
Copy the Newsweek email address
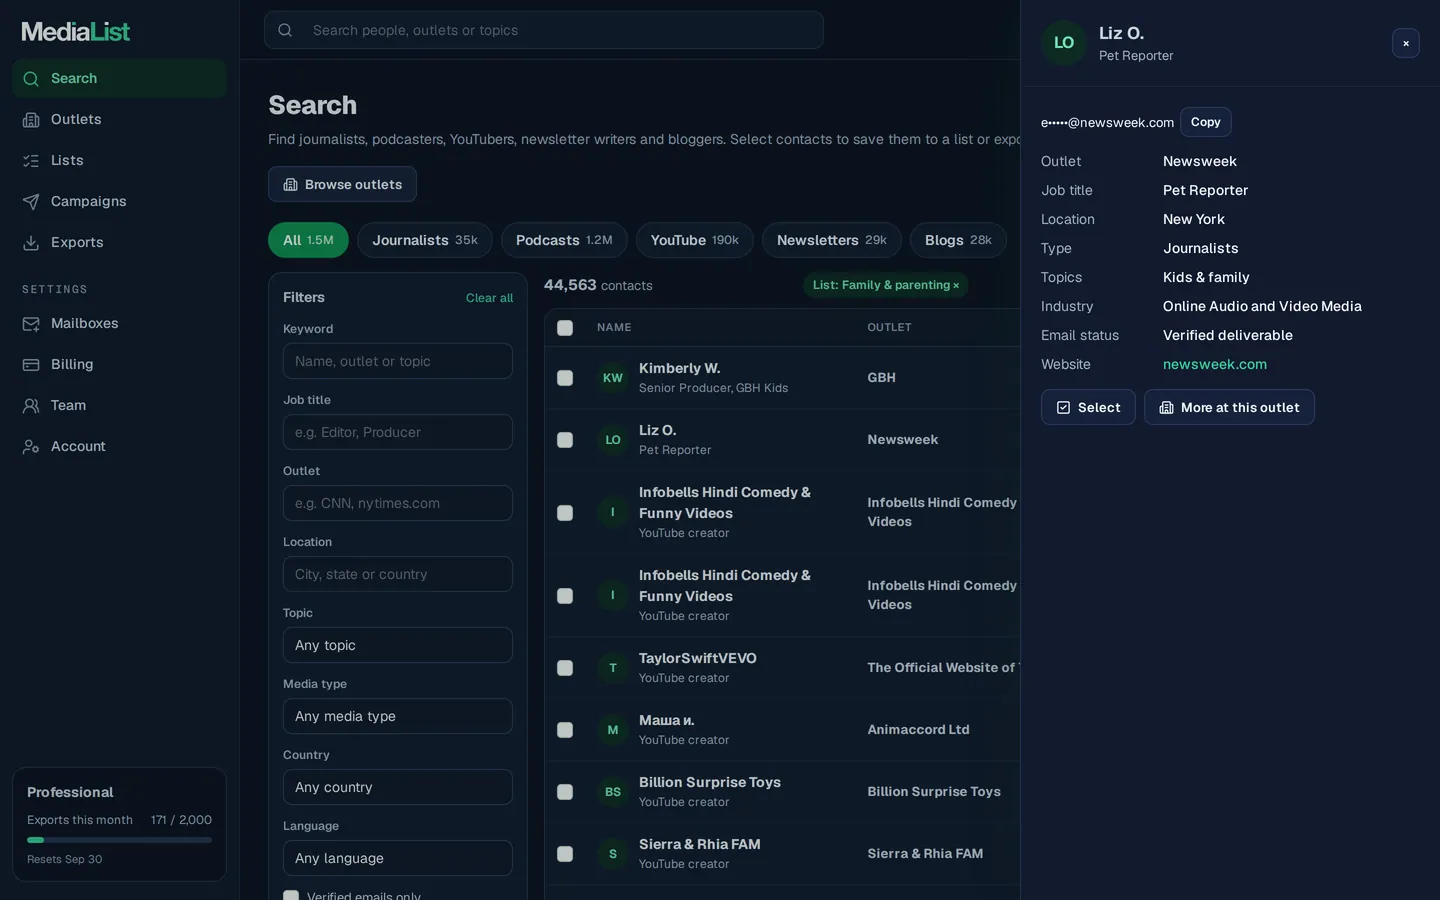pos(1206,122)
